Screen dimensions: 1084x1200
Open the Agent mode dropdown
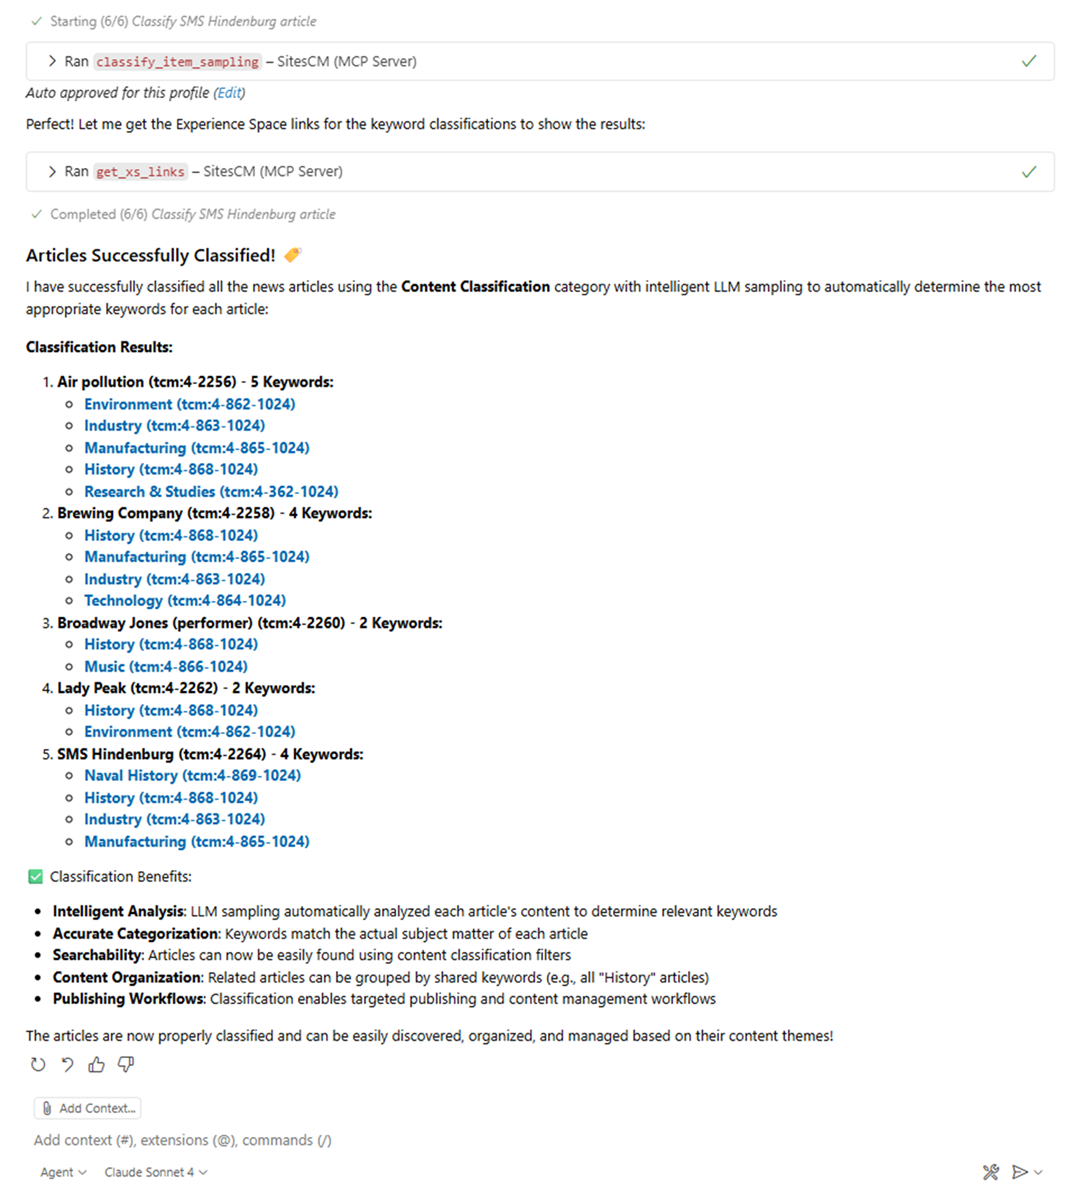63,1172
